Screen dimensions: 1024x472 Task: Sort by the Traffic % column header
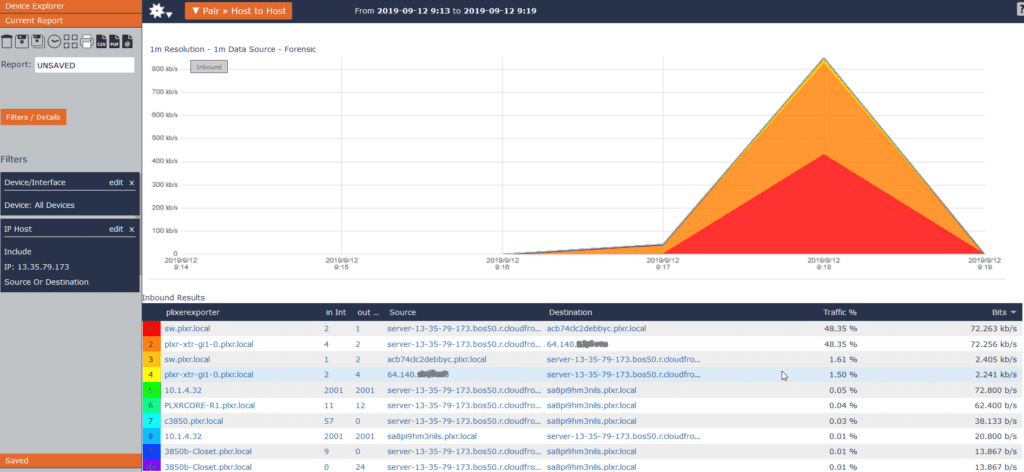pos(839,312)
